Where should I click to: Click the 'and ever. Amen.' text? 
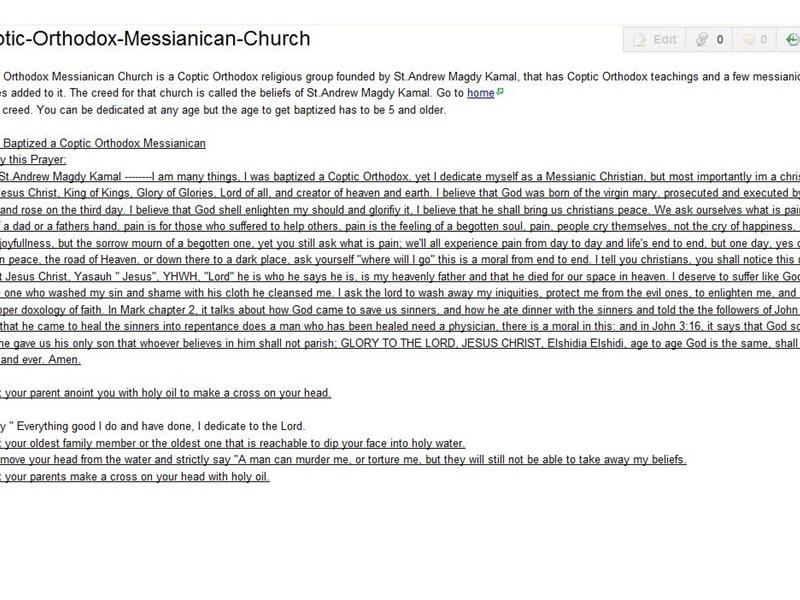40,359
